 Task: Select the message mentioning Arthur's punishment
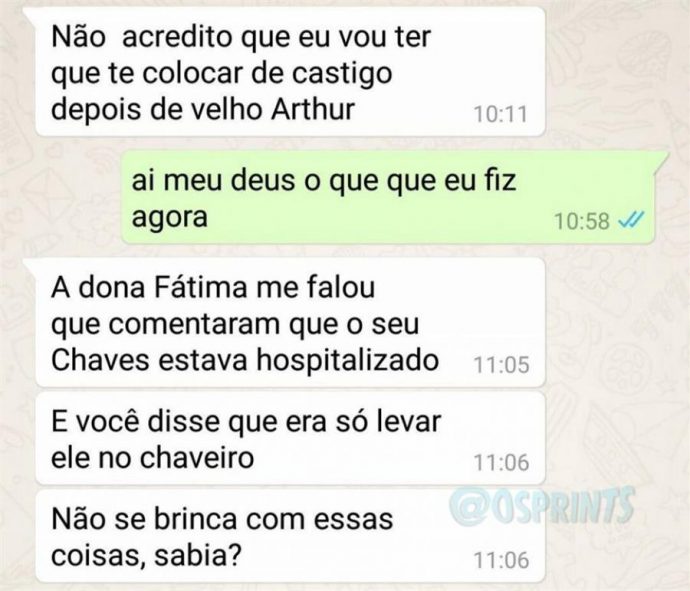tap(290, 71)
